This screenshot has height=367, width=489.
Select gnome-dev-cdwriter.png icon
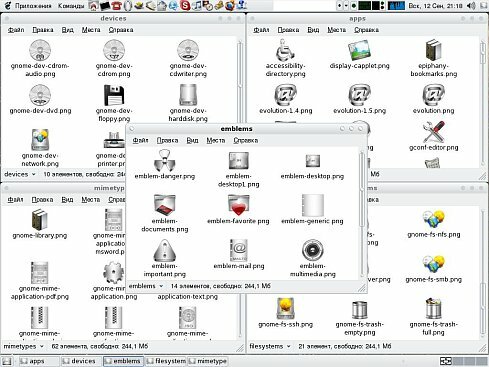point(188,50)
